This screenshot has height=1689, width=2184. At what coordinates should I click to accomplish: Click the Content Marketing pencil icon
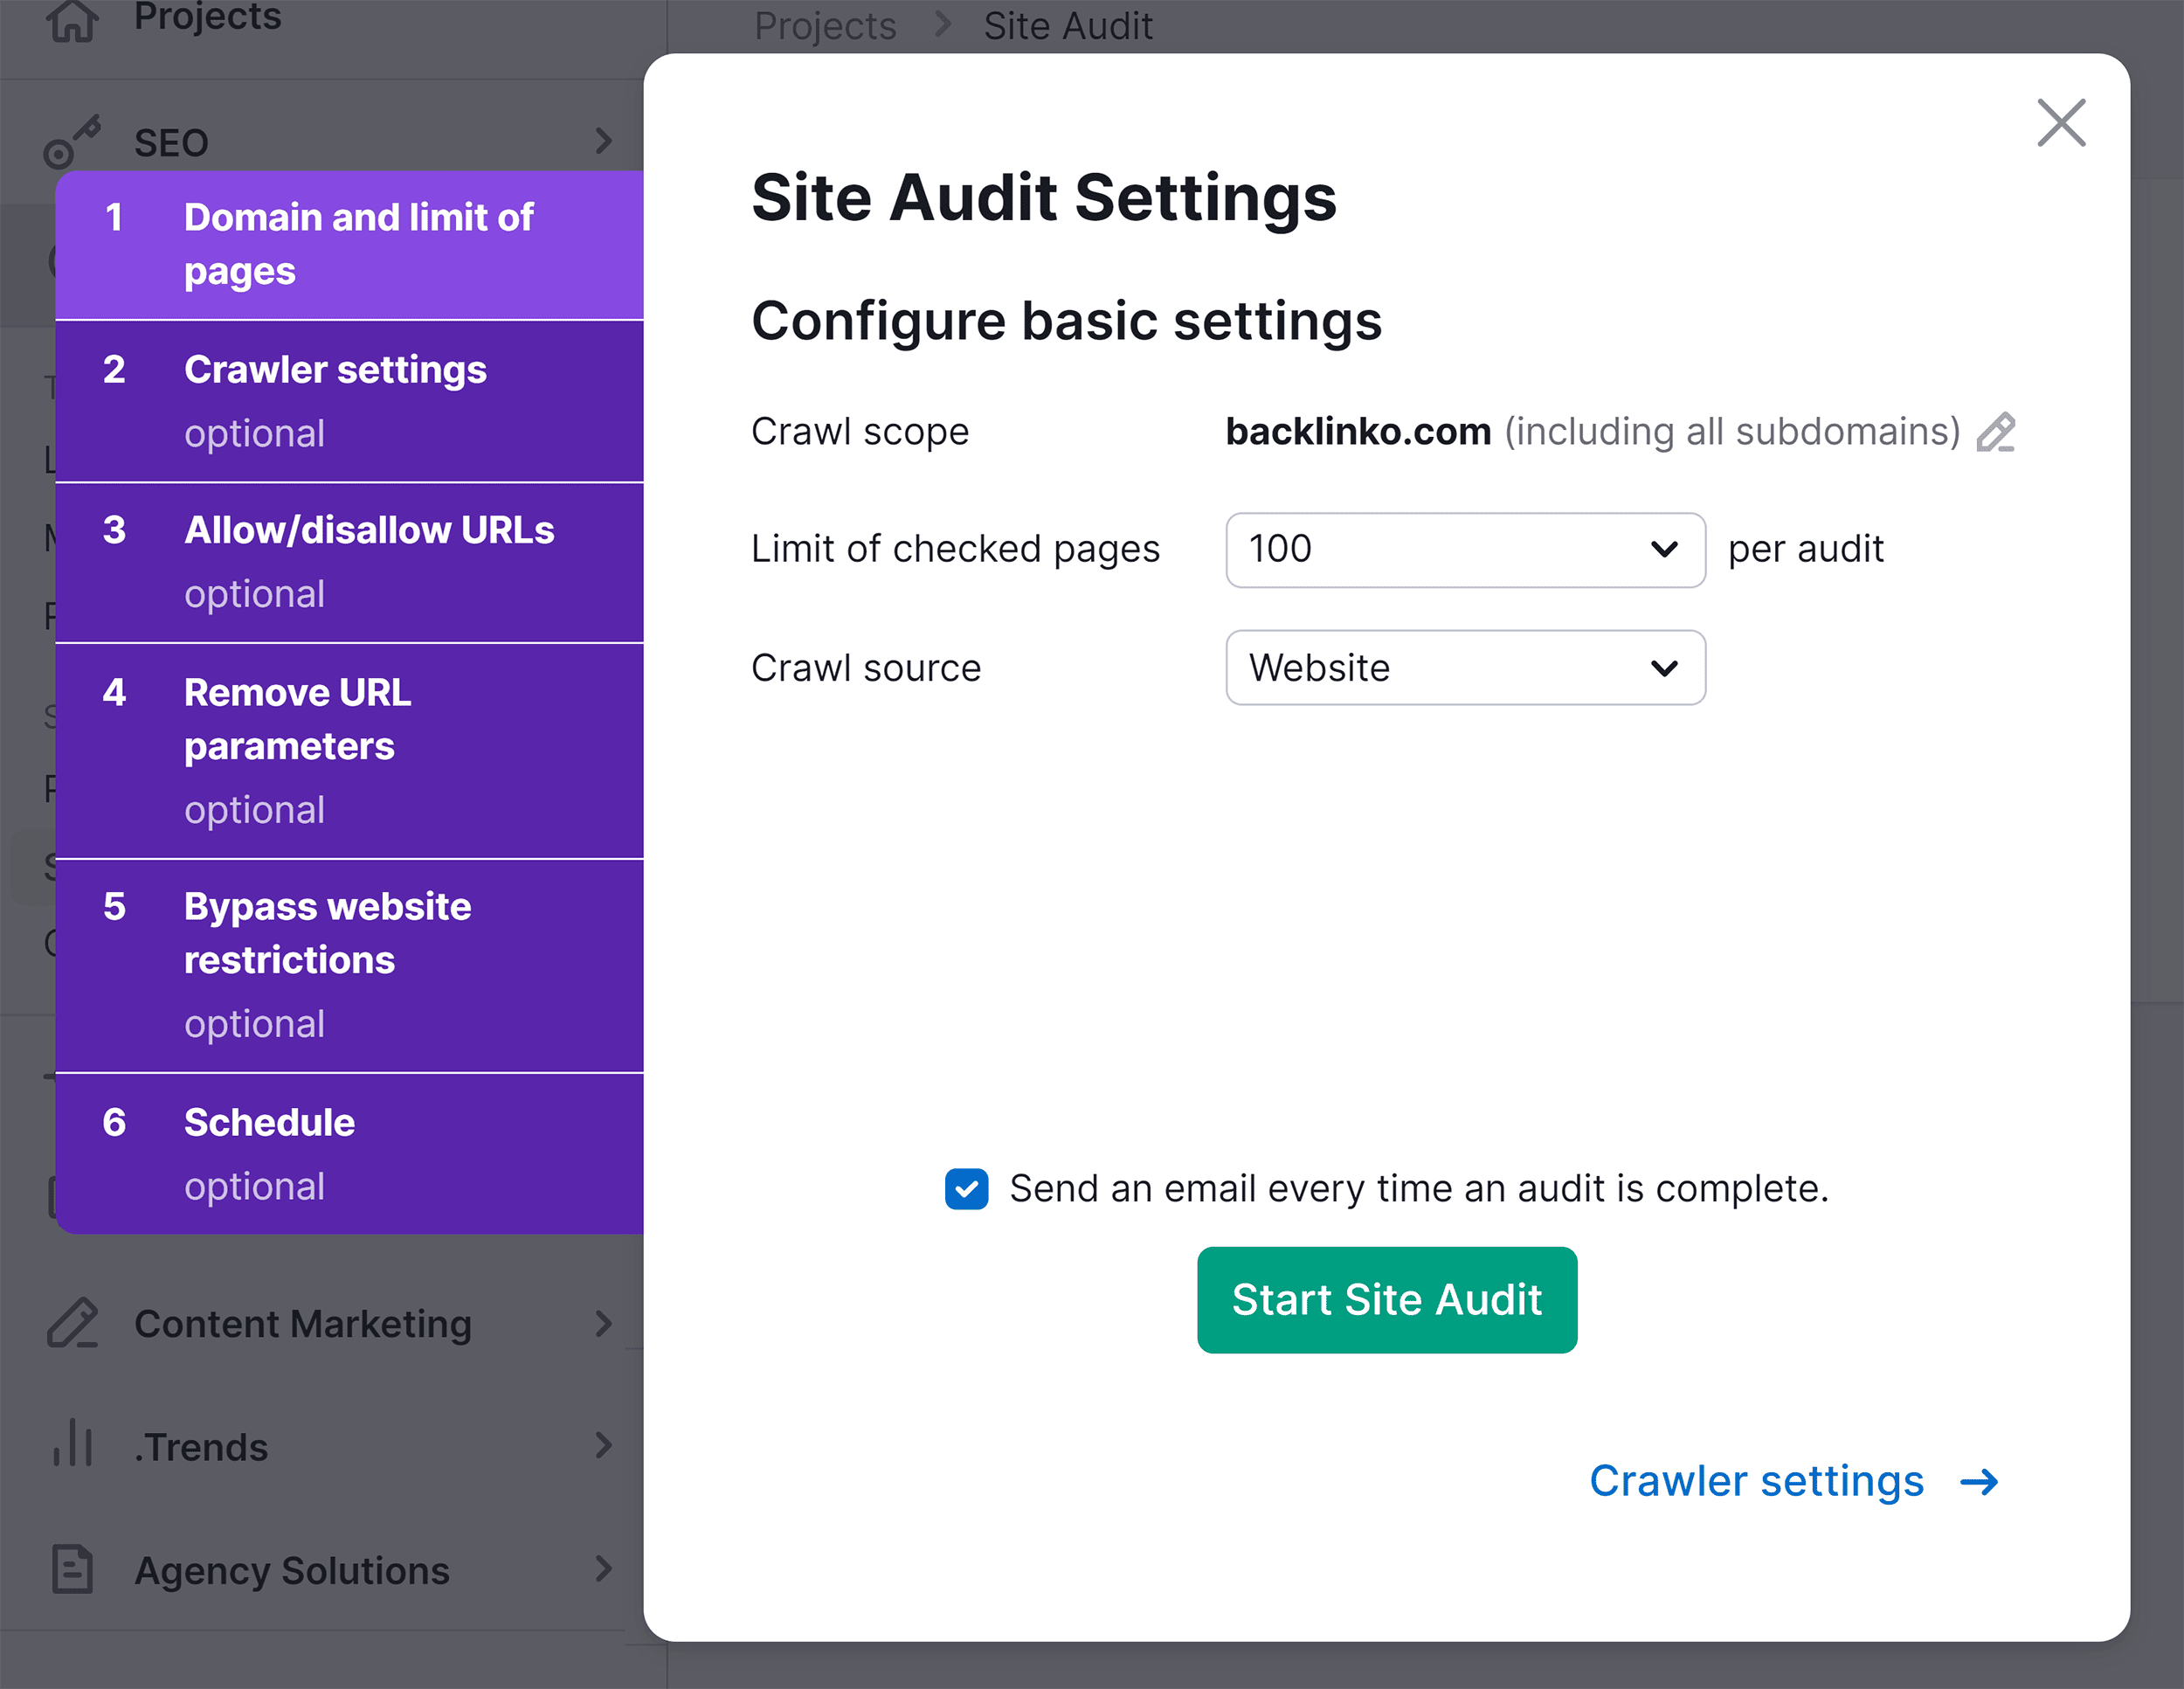click(x=72, y=1322)
